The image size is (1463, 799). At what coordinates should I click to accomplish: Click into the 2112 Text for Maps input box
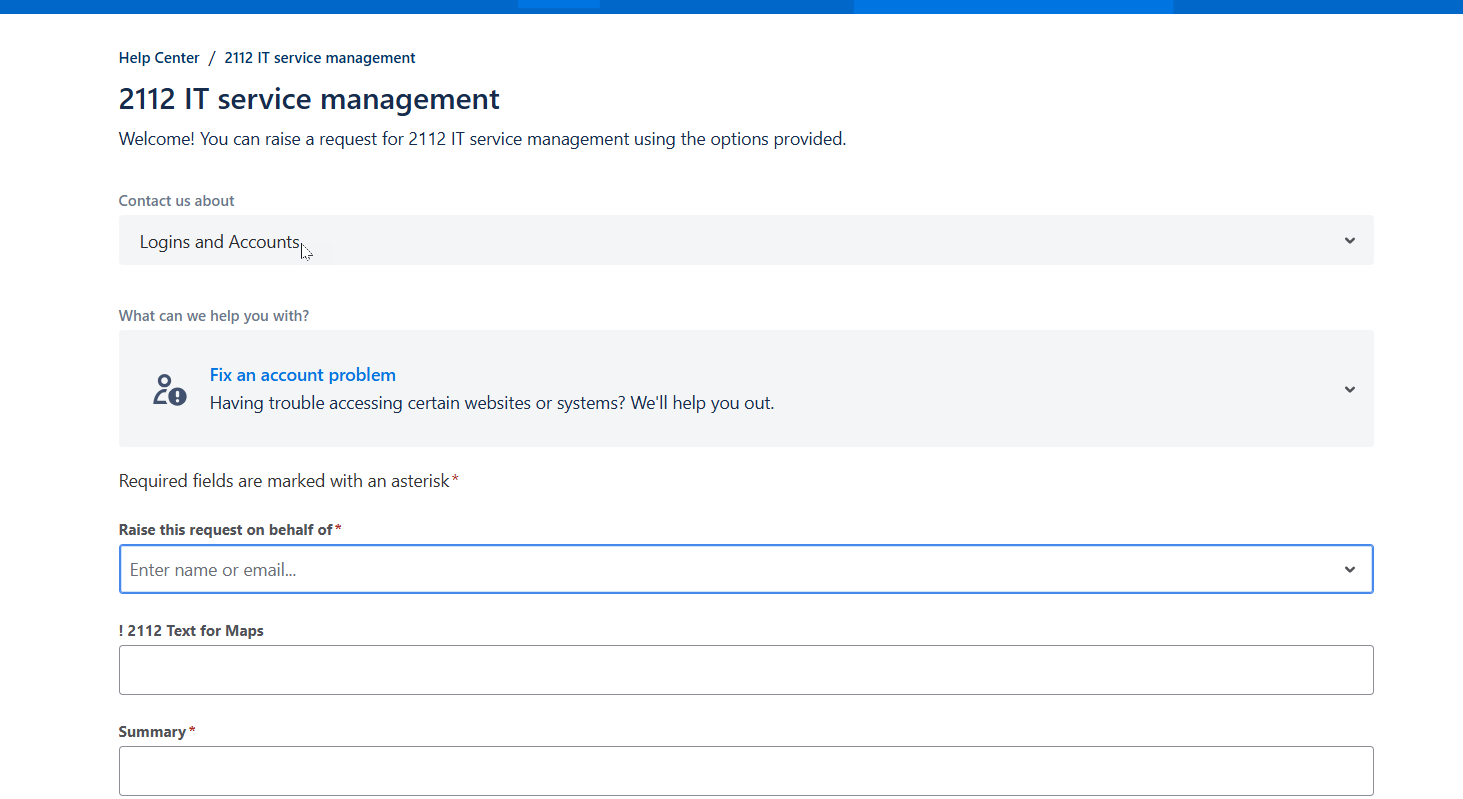745,670
